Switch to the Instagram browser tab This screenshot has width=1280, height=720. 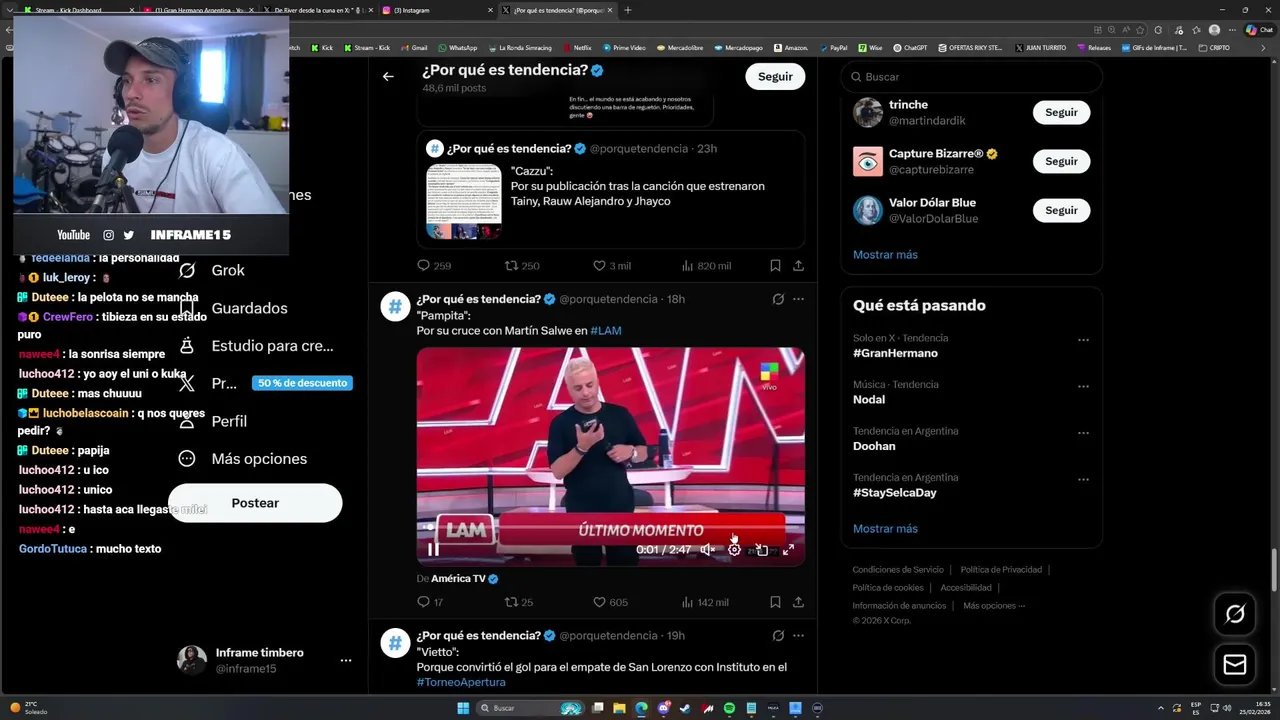tap(435, 10)
